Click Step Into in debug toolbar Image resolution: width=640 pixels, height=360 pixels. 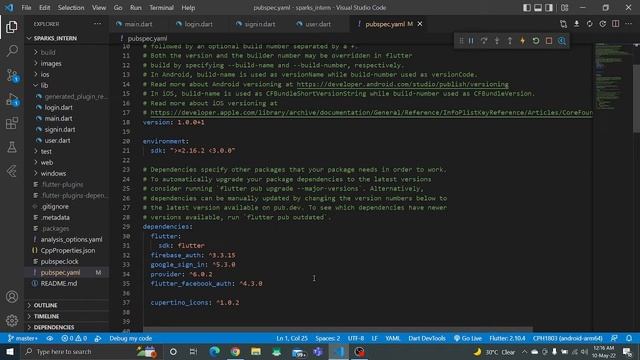(x=497, y=40)
